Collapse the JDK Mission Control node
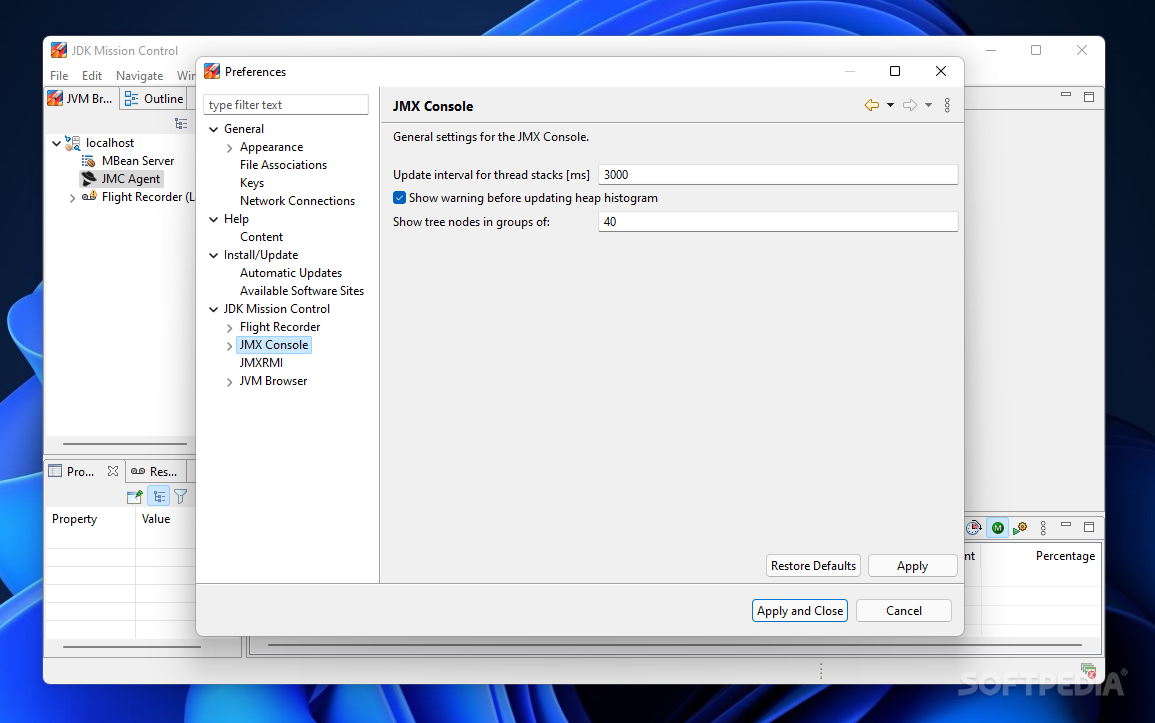This screenshot has width=1155, height=723. tap(214, 310)
